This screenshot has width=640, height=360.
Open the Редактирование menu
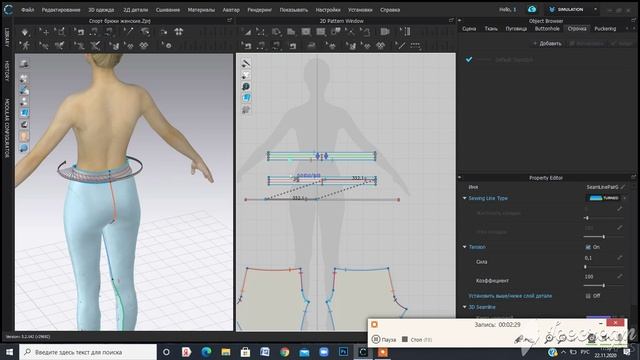[61, 10]
